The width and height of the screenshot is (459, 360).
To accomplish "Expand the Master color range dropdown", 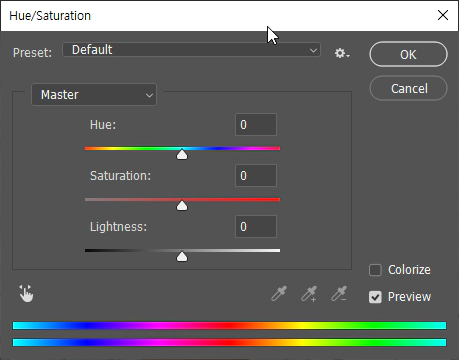I will pyautogui.click(x=94, y=95).
